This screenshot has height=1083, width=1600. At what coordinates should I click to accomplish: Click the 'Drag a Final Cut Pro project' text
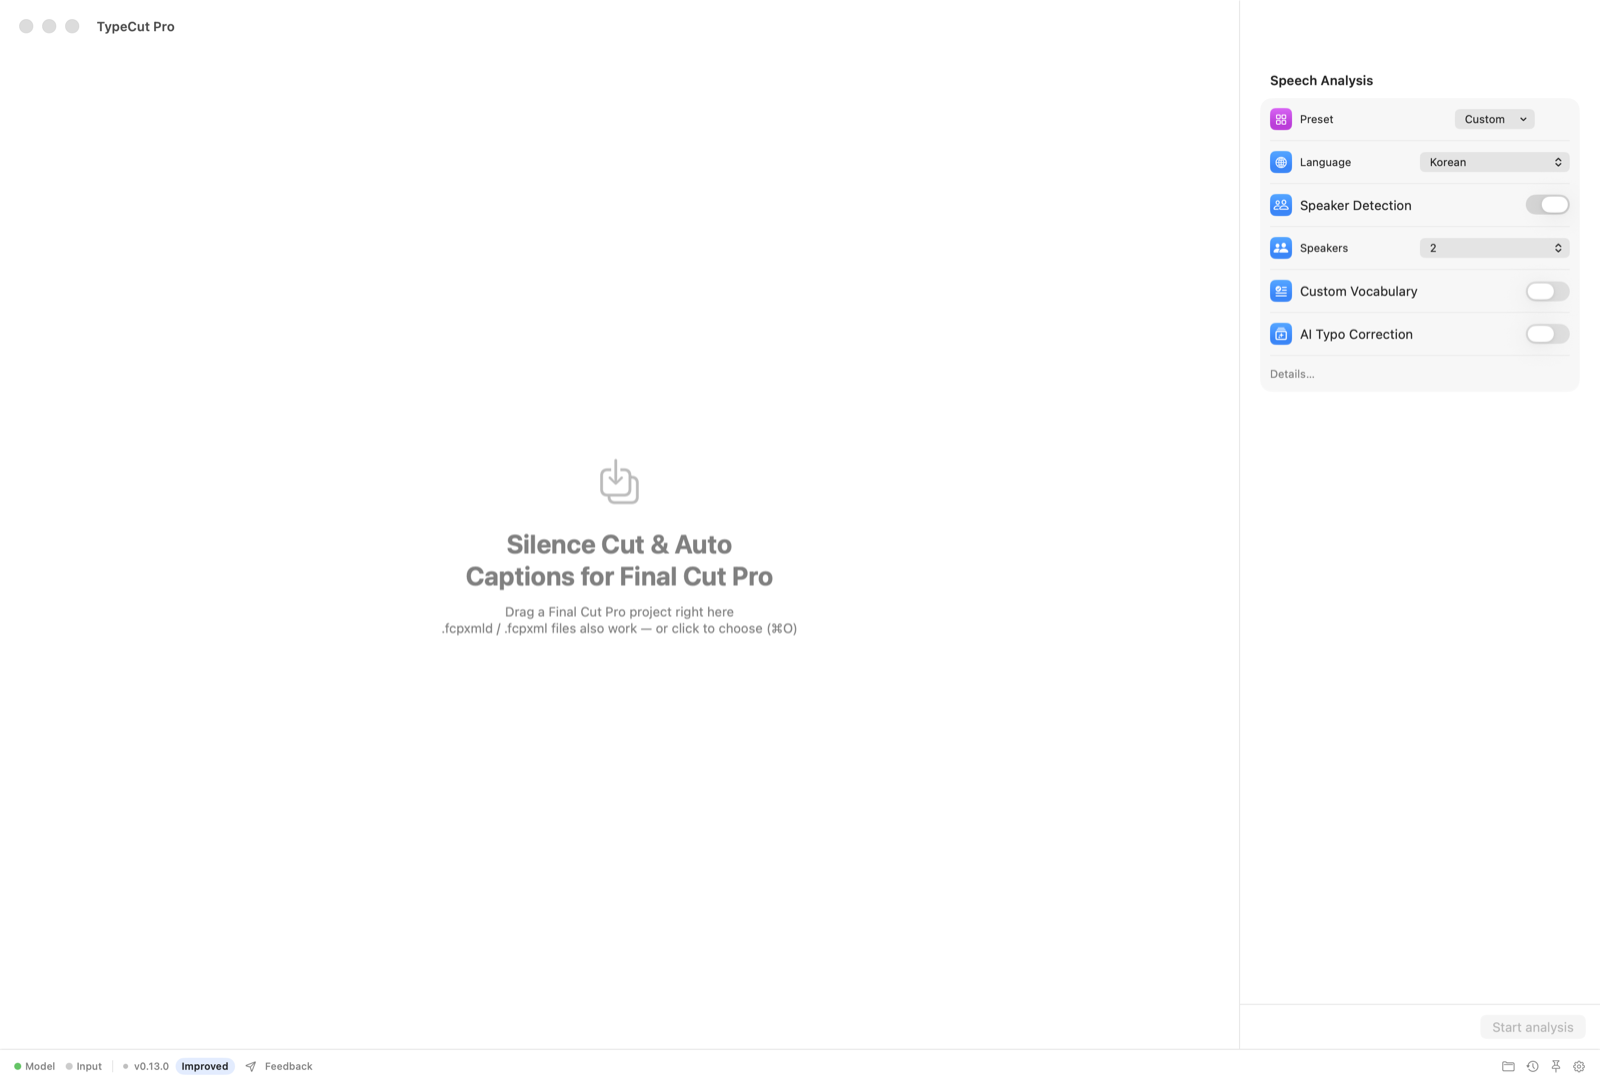619,612
